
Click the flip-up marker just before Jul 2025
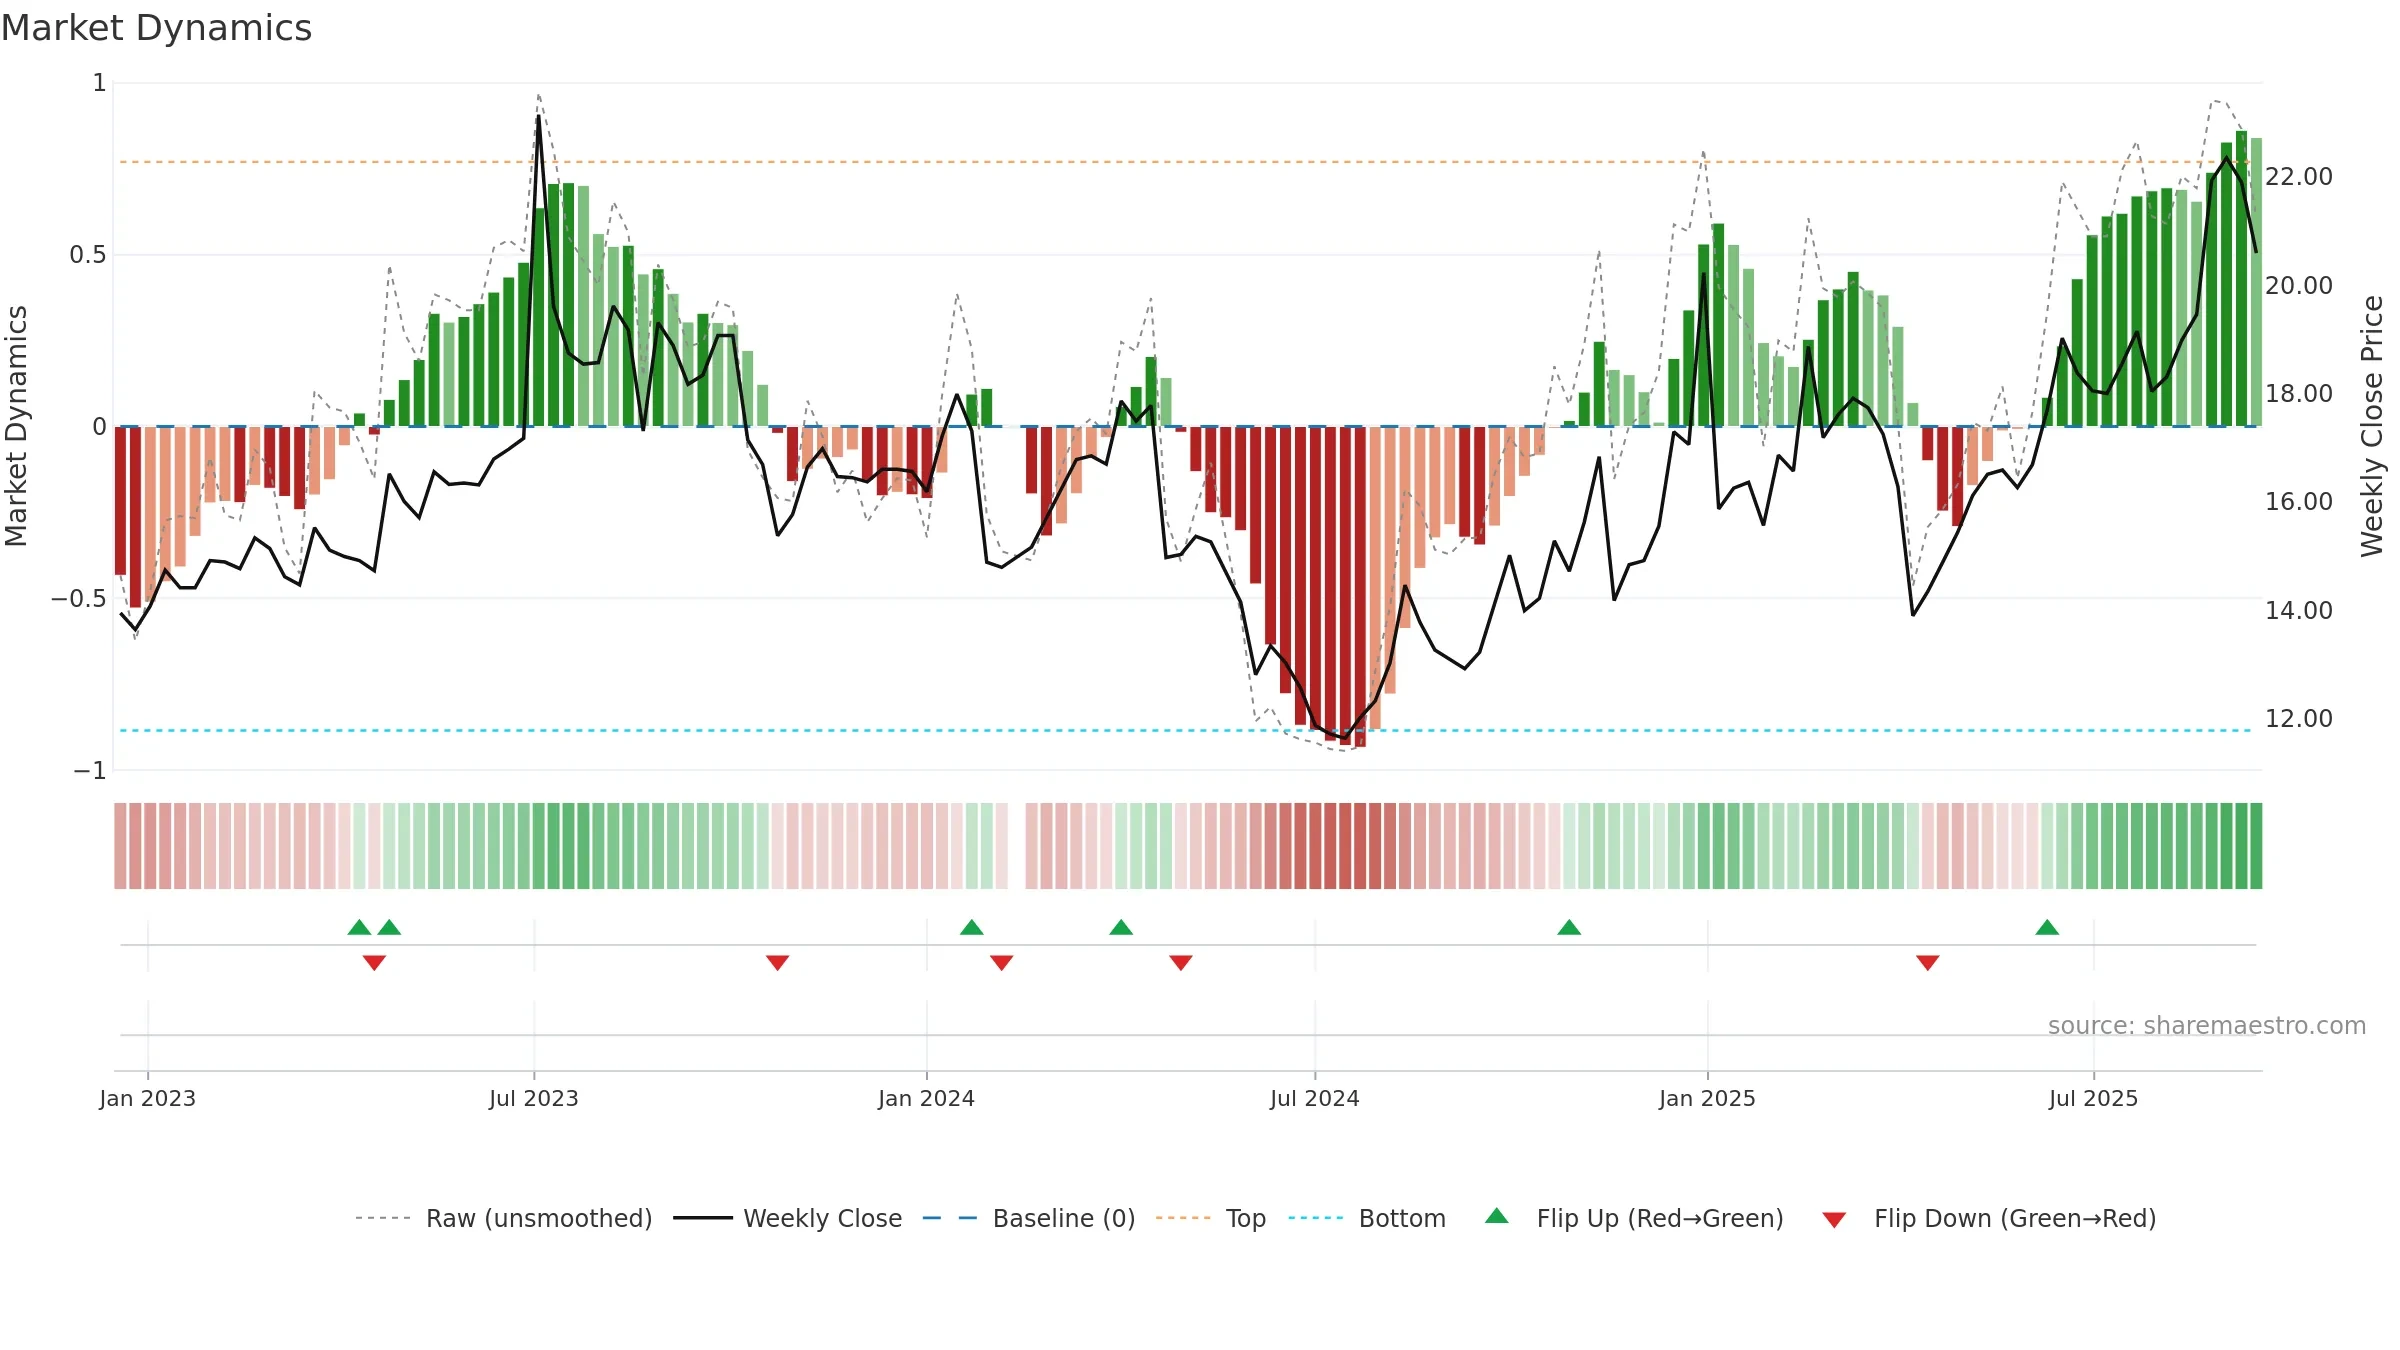[x=2047, y=927]
